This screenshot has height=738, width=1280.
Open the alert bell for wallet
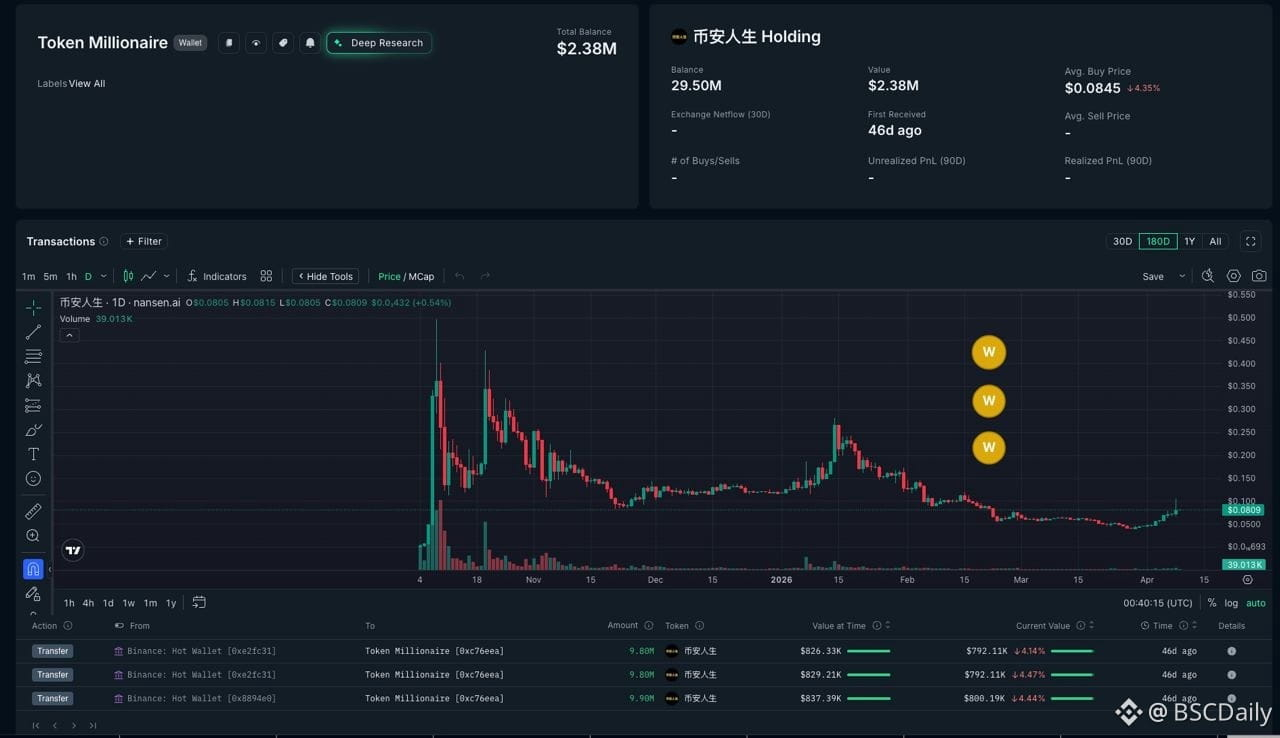[310, 43]
